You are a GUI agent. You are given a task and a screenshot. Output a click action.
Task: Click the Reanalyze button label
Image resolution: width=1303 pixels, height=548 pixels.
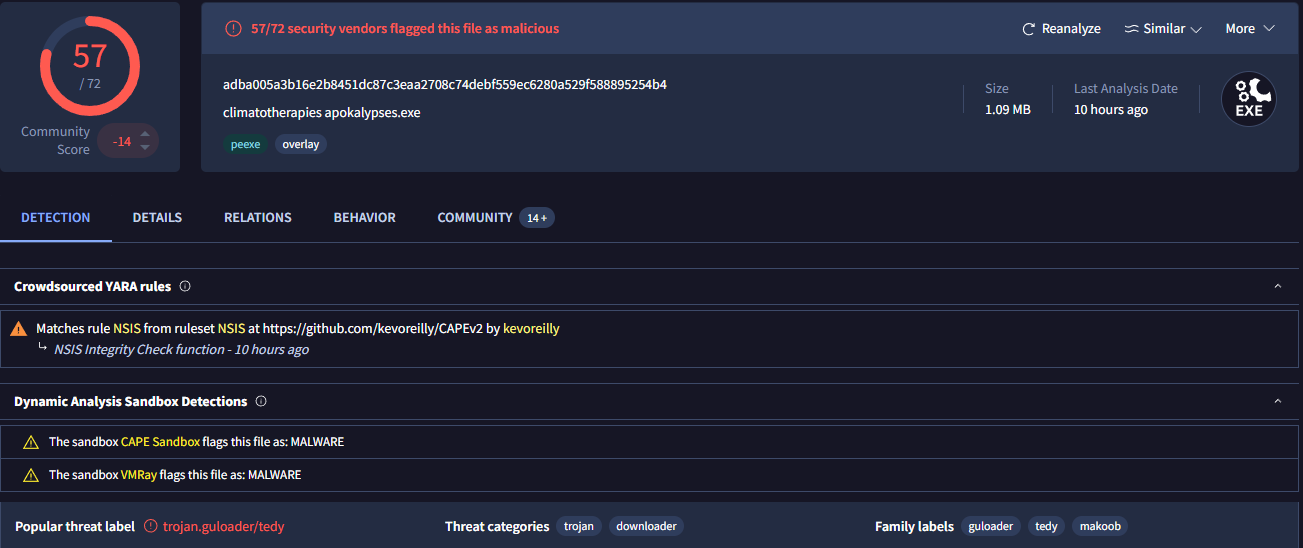coord(1071,29)
